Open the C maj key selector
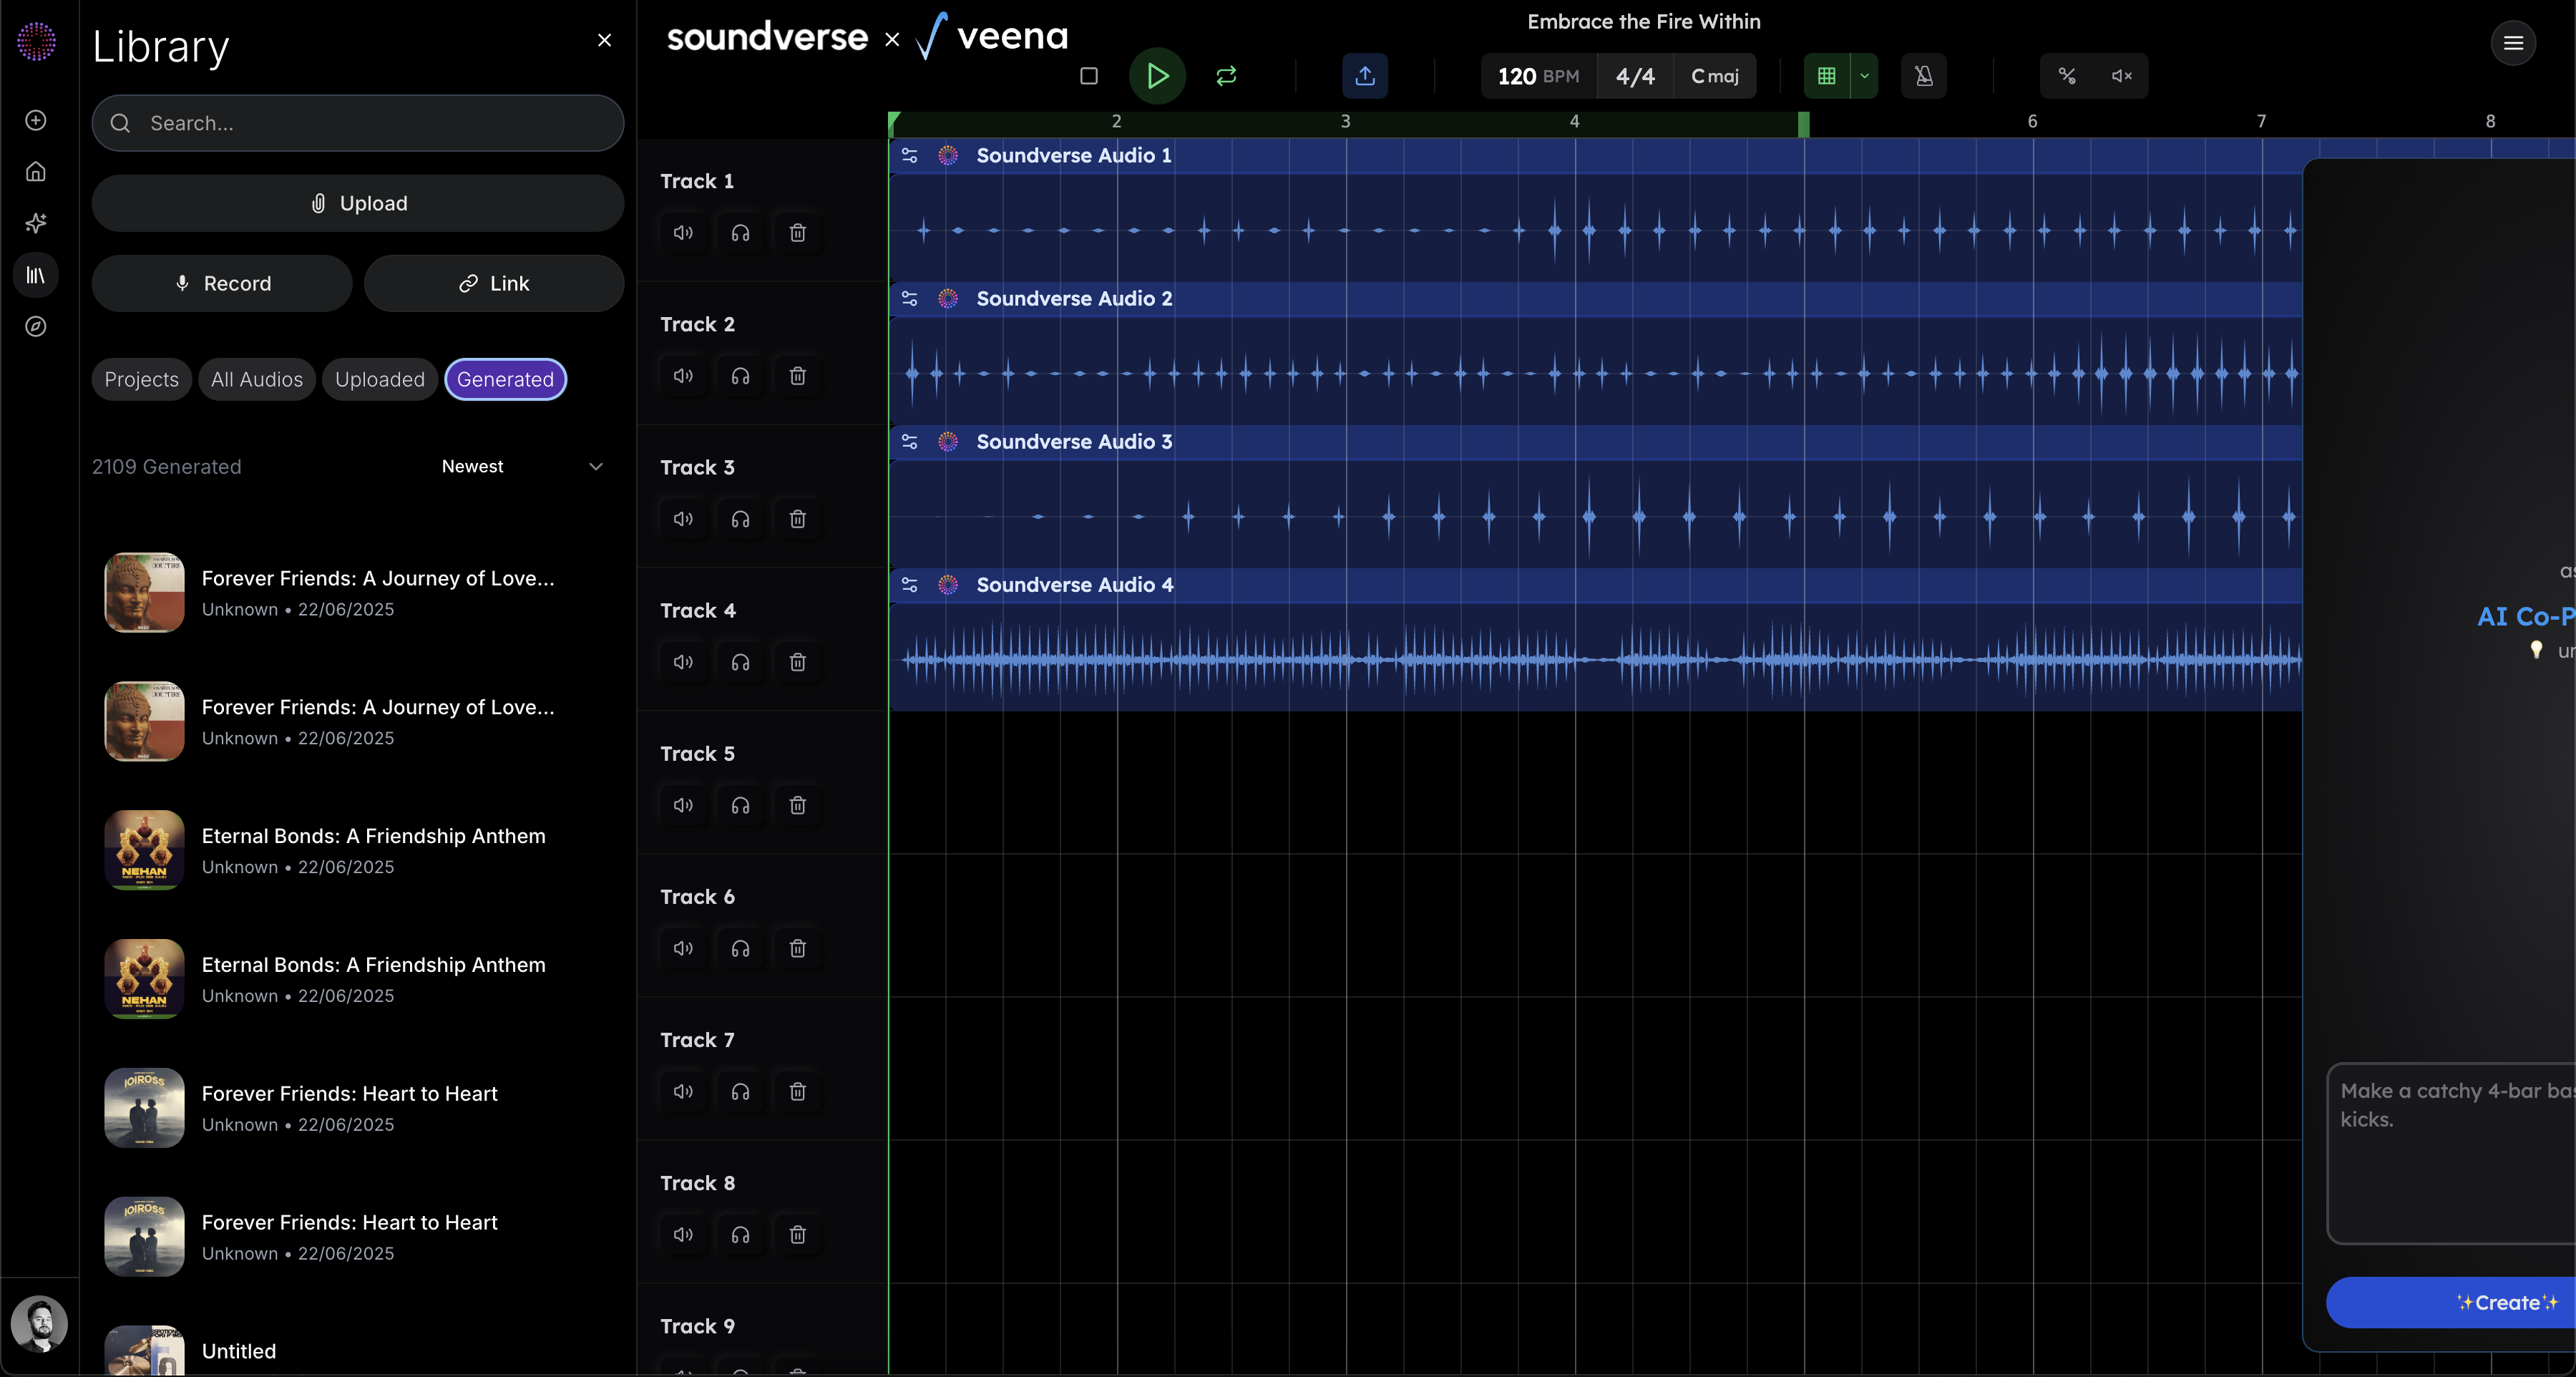The width and height of the screenshot is (2576, 1377). (x=1715, y=76)
